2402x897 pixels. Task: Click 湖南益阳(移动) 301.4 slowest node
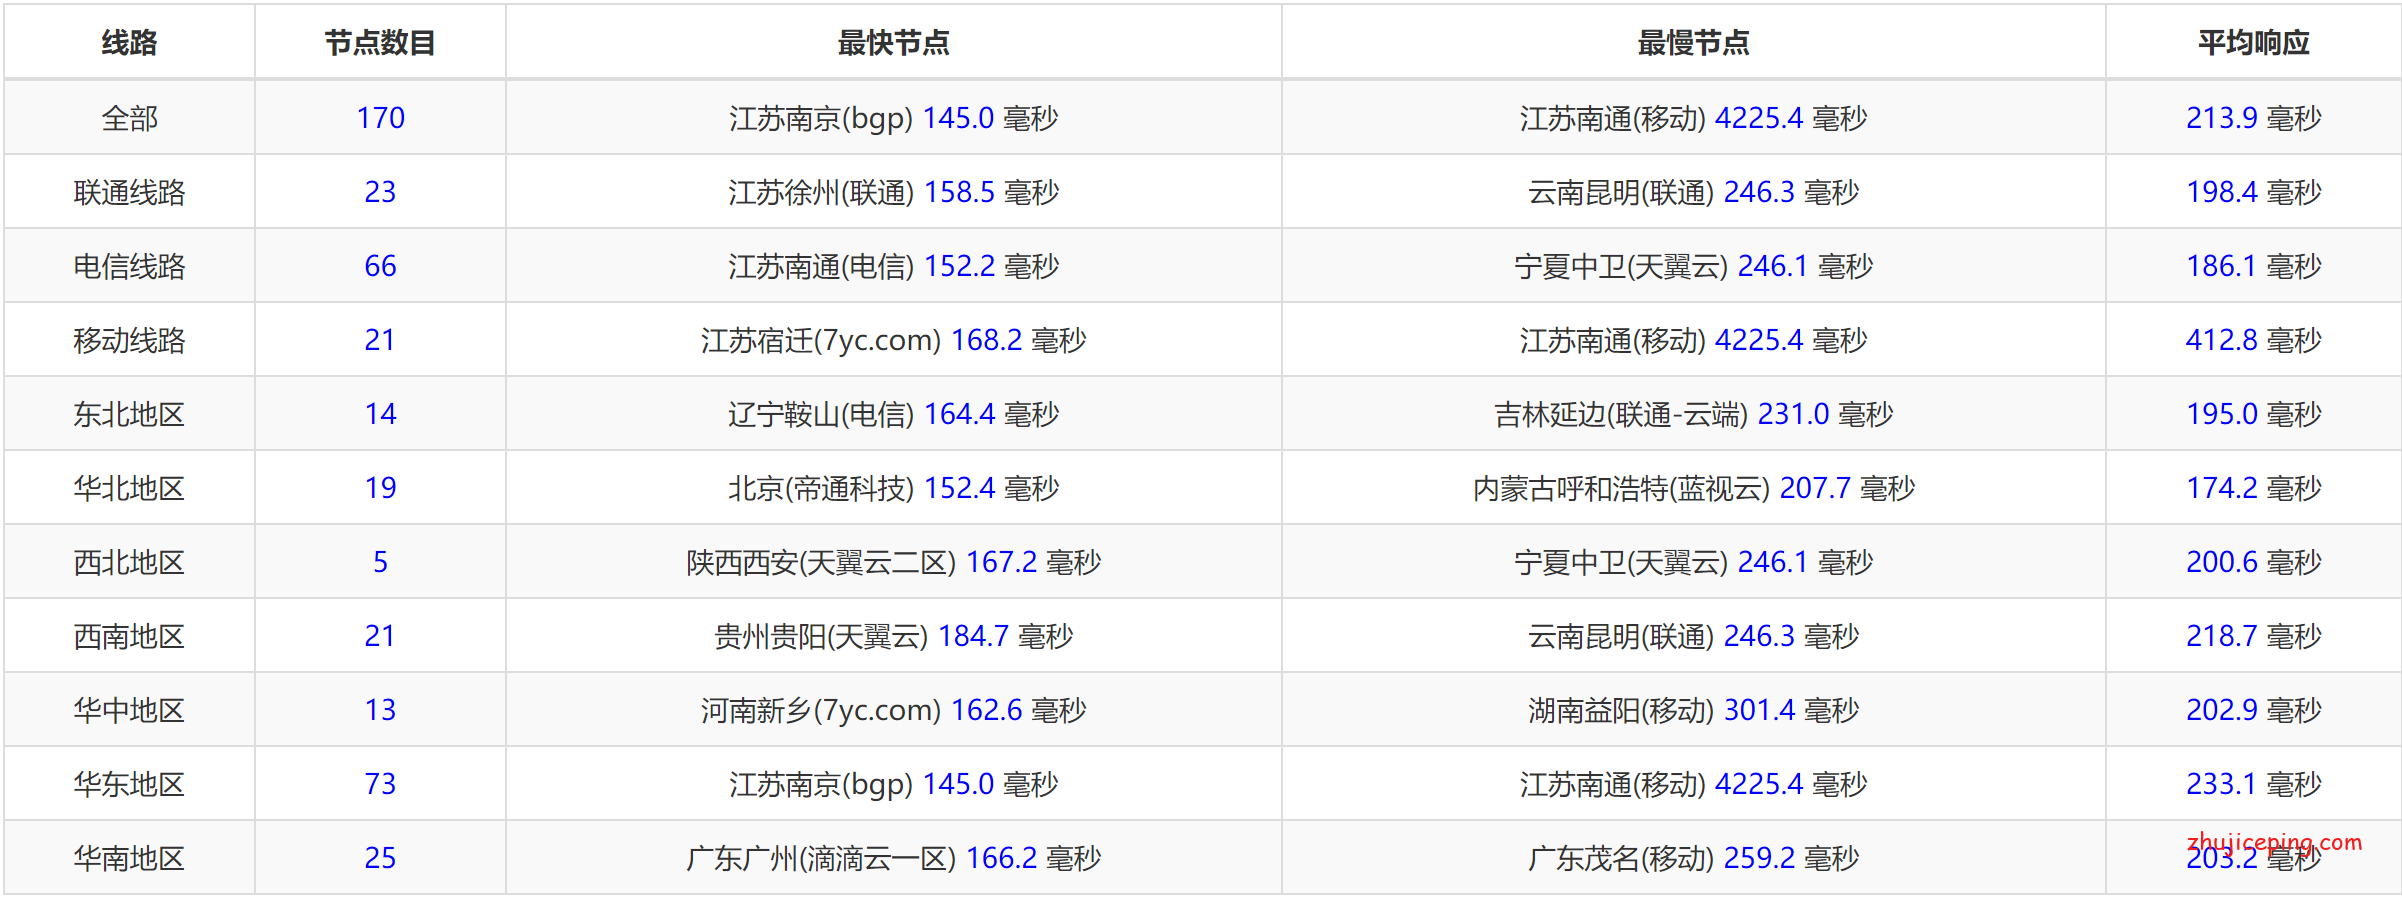coord(1693,710)
